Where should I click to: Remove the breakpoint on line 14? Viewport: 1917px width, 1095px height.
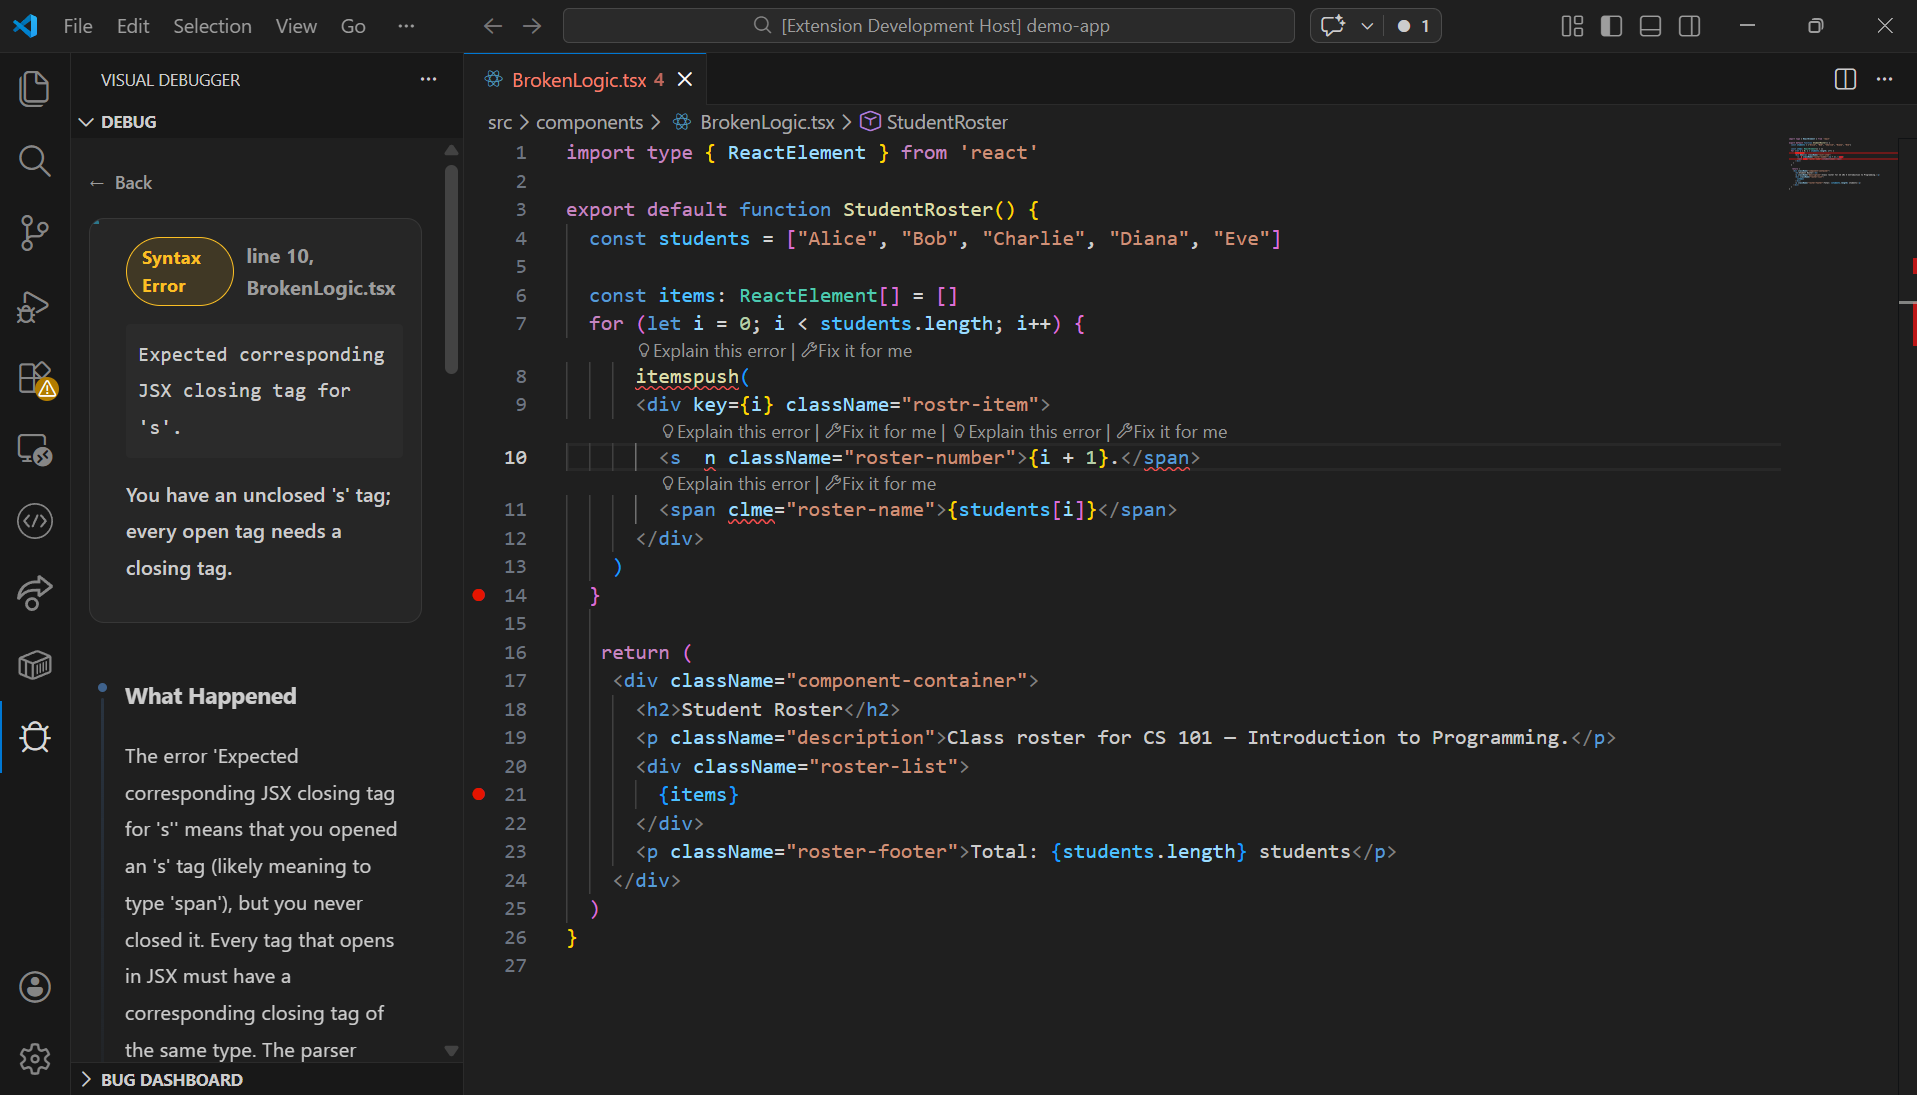479,595
